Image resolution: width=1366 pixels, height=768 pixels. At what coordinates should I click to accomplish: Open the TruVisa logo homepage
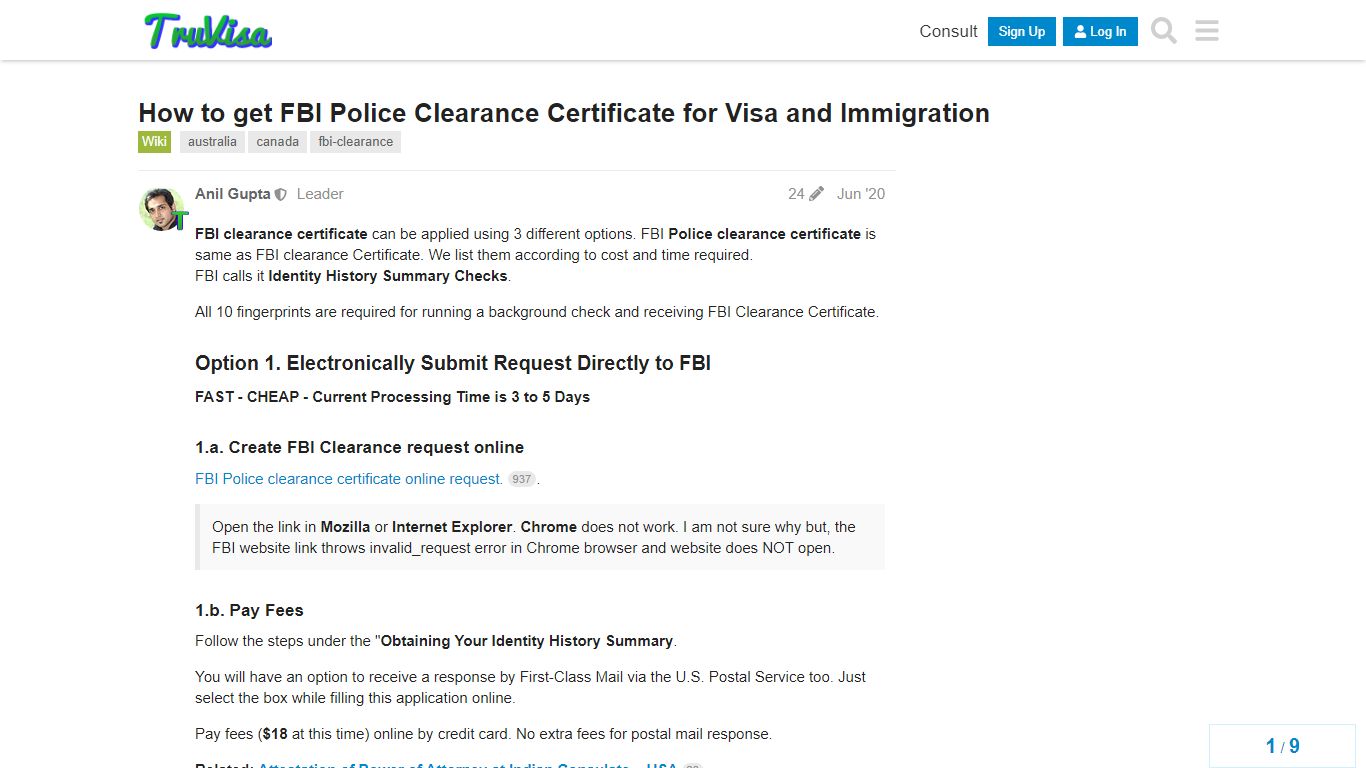(x=208, y=31)
